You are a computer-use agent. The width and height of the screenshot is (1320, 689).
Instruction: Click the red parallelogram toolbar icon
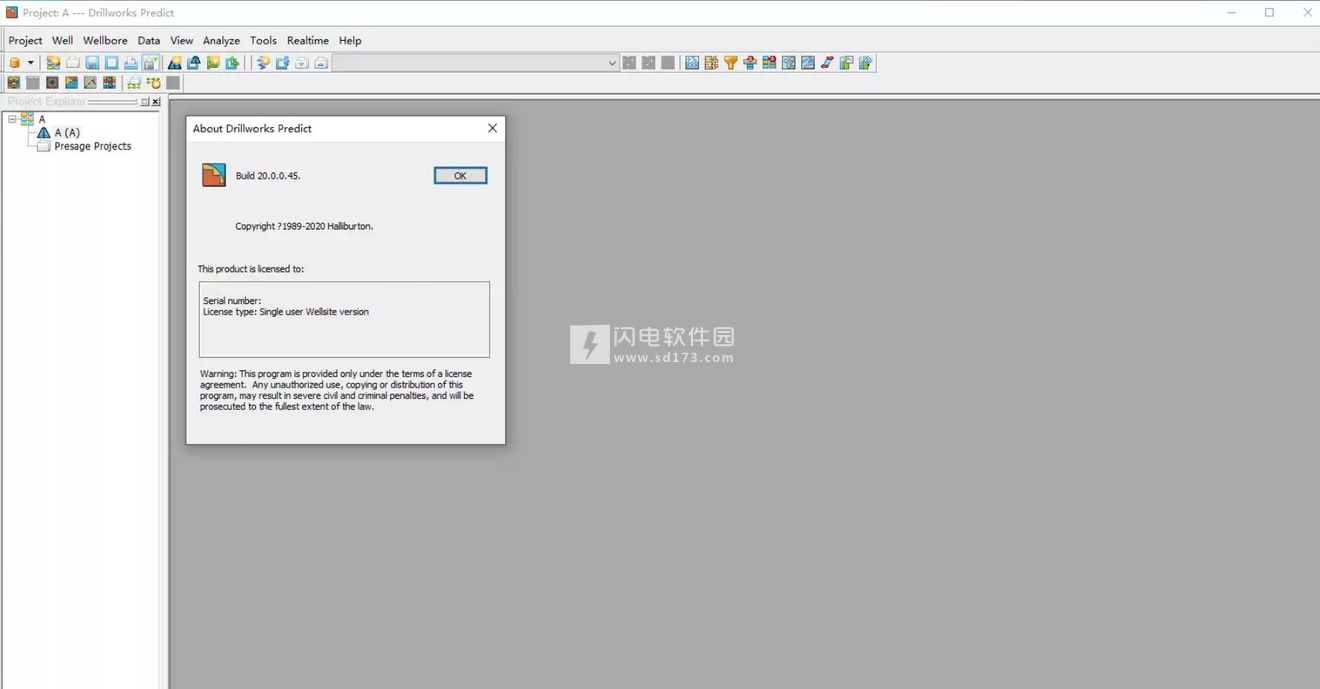827,63
